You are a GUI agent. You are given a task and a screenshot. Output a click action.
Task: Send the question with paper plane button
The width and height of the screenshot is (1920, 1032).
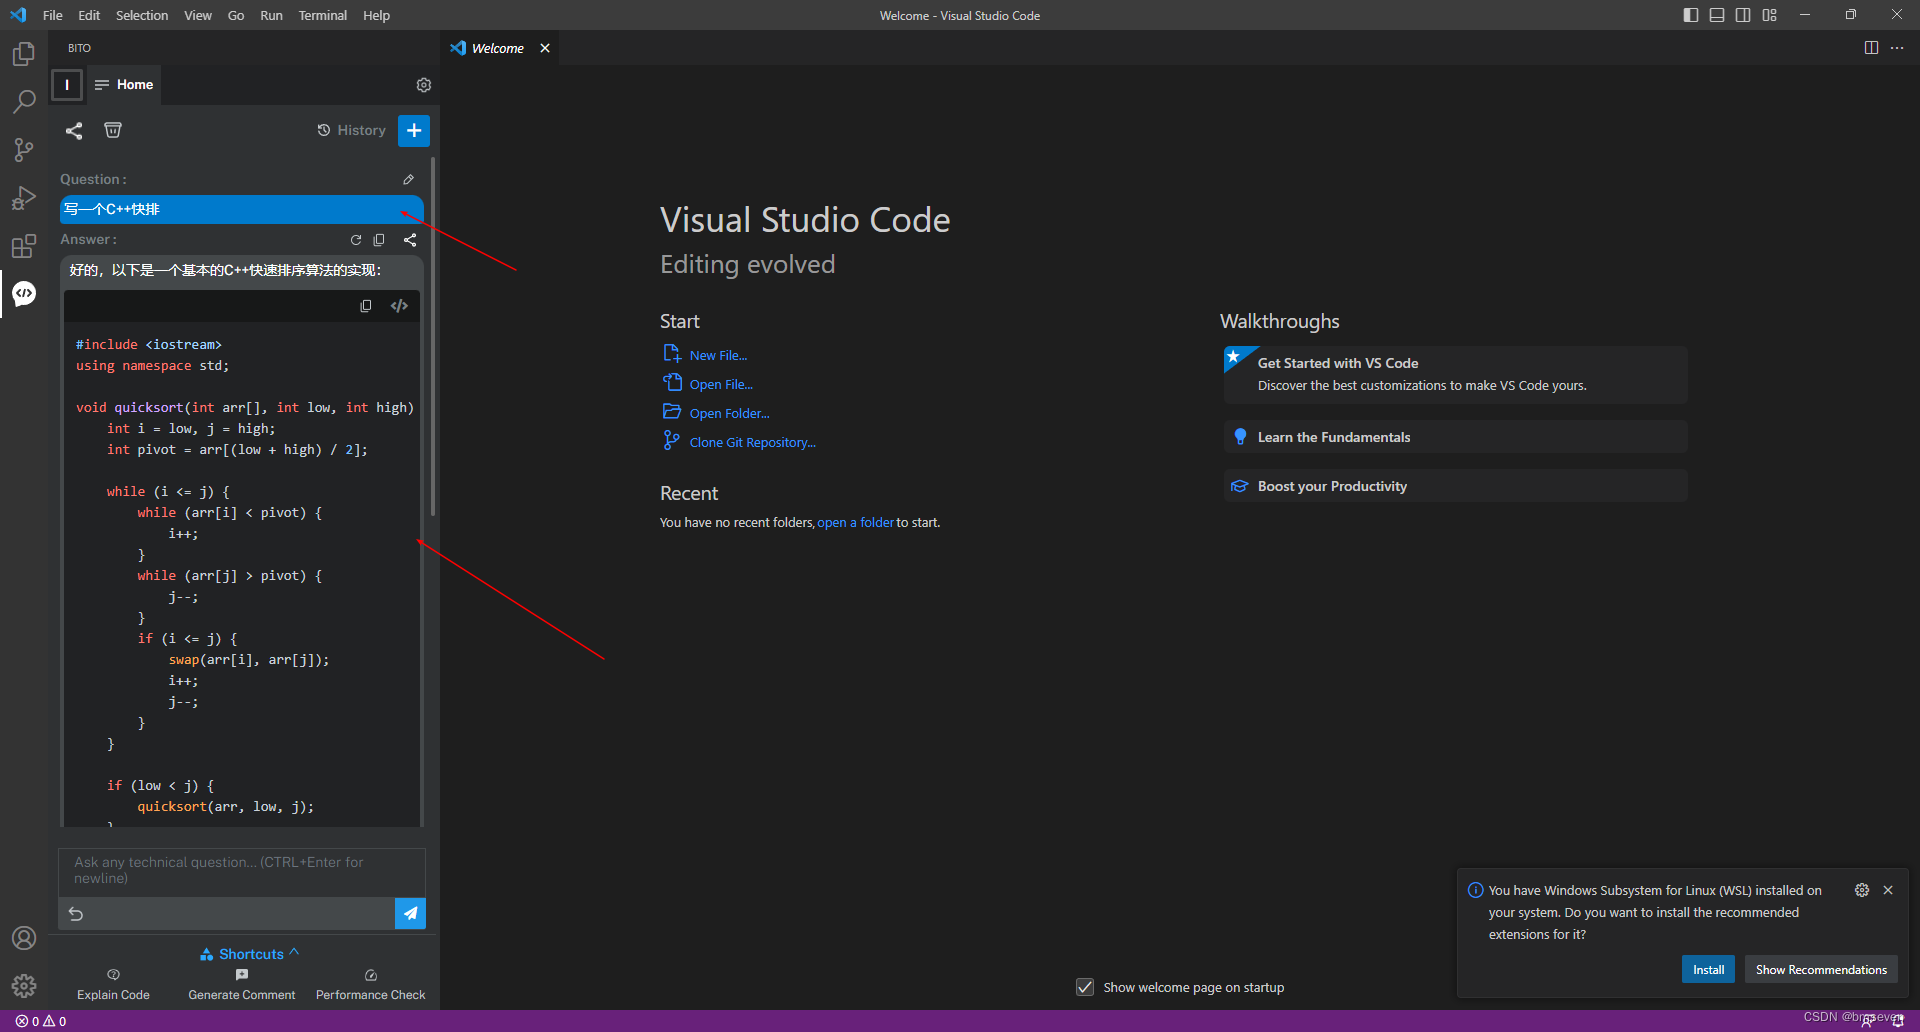(x=410, y=913)
